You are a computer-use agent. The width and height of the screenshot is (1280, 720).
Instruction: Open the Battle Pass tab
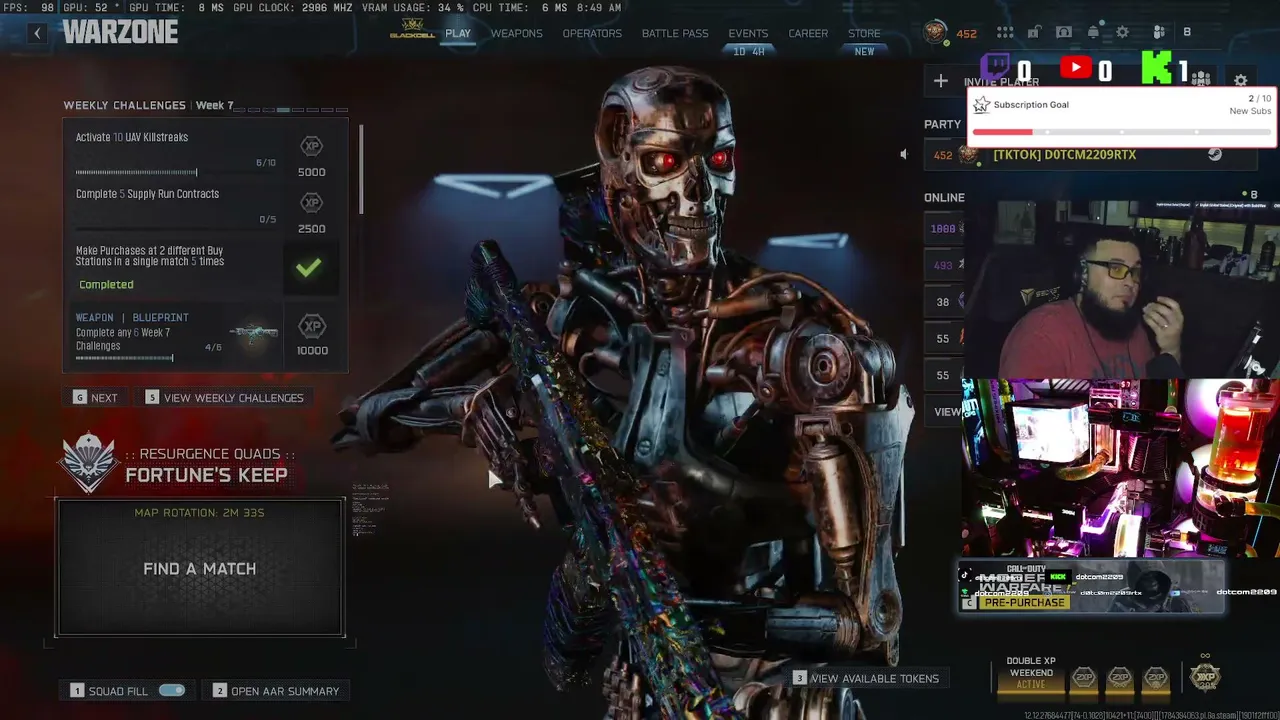[x=675, y=33]
